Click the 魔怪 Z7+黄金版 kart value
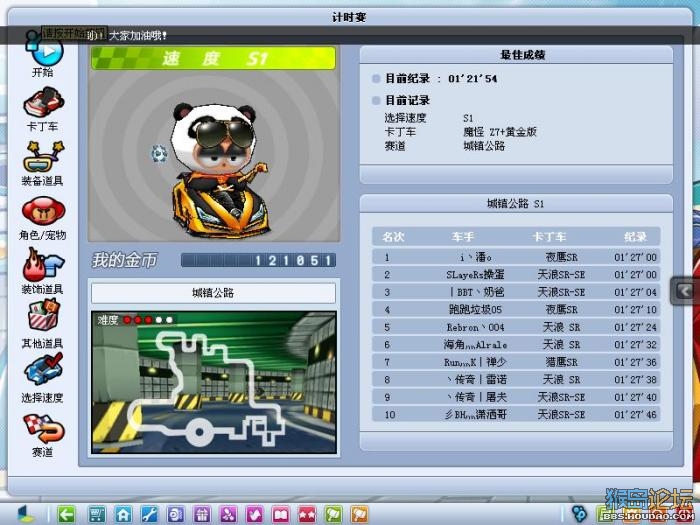Image resolution: width=700 pixels, height=525 pixels. tap(500, 132)
